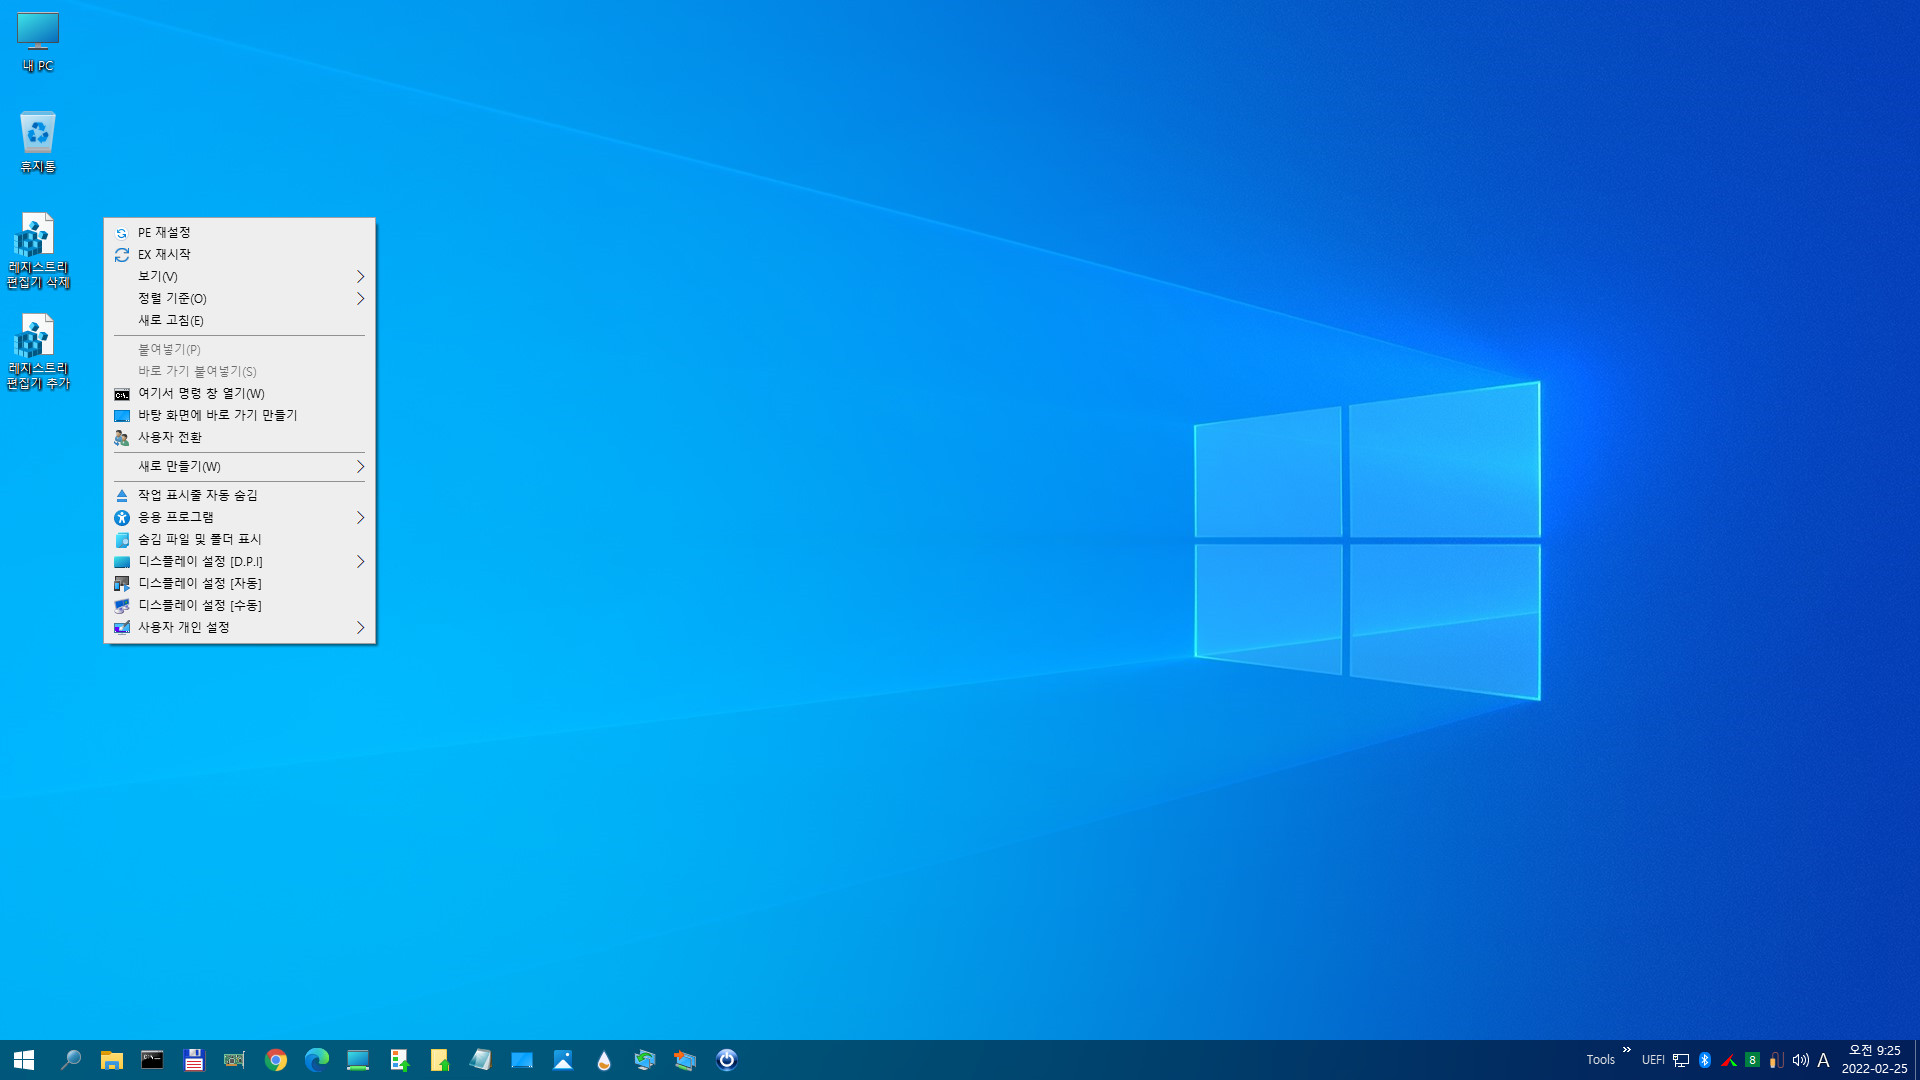
Task: Click the 내 PC desktop icon
Action: click(x=38, y=42)
